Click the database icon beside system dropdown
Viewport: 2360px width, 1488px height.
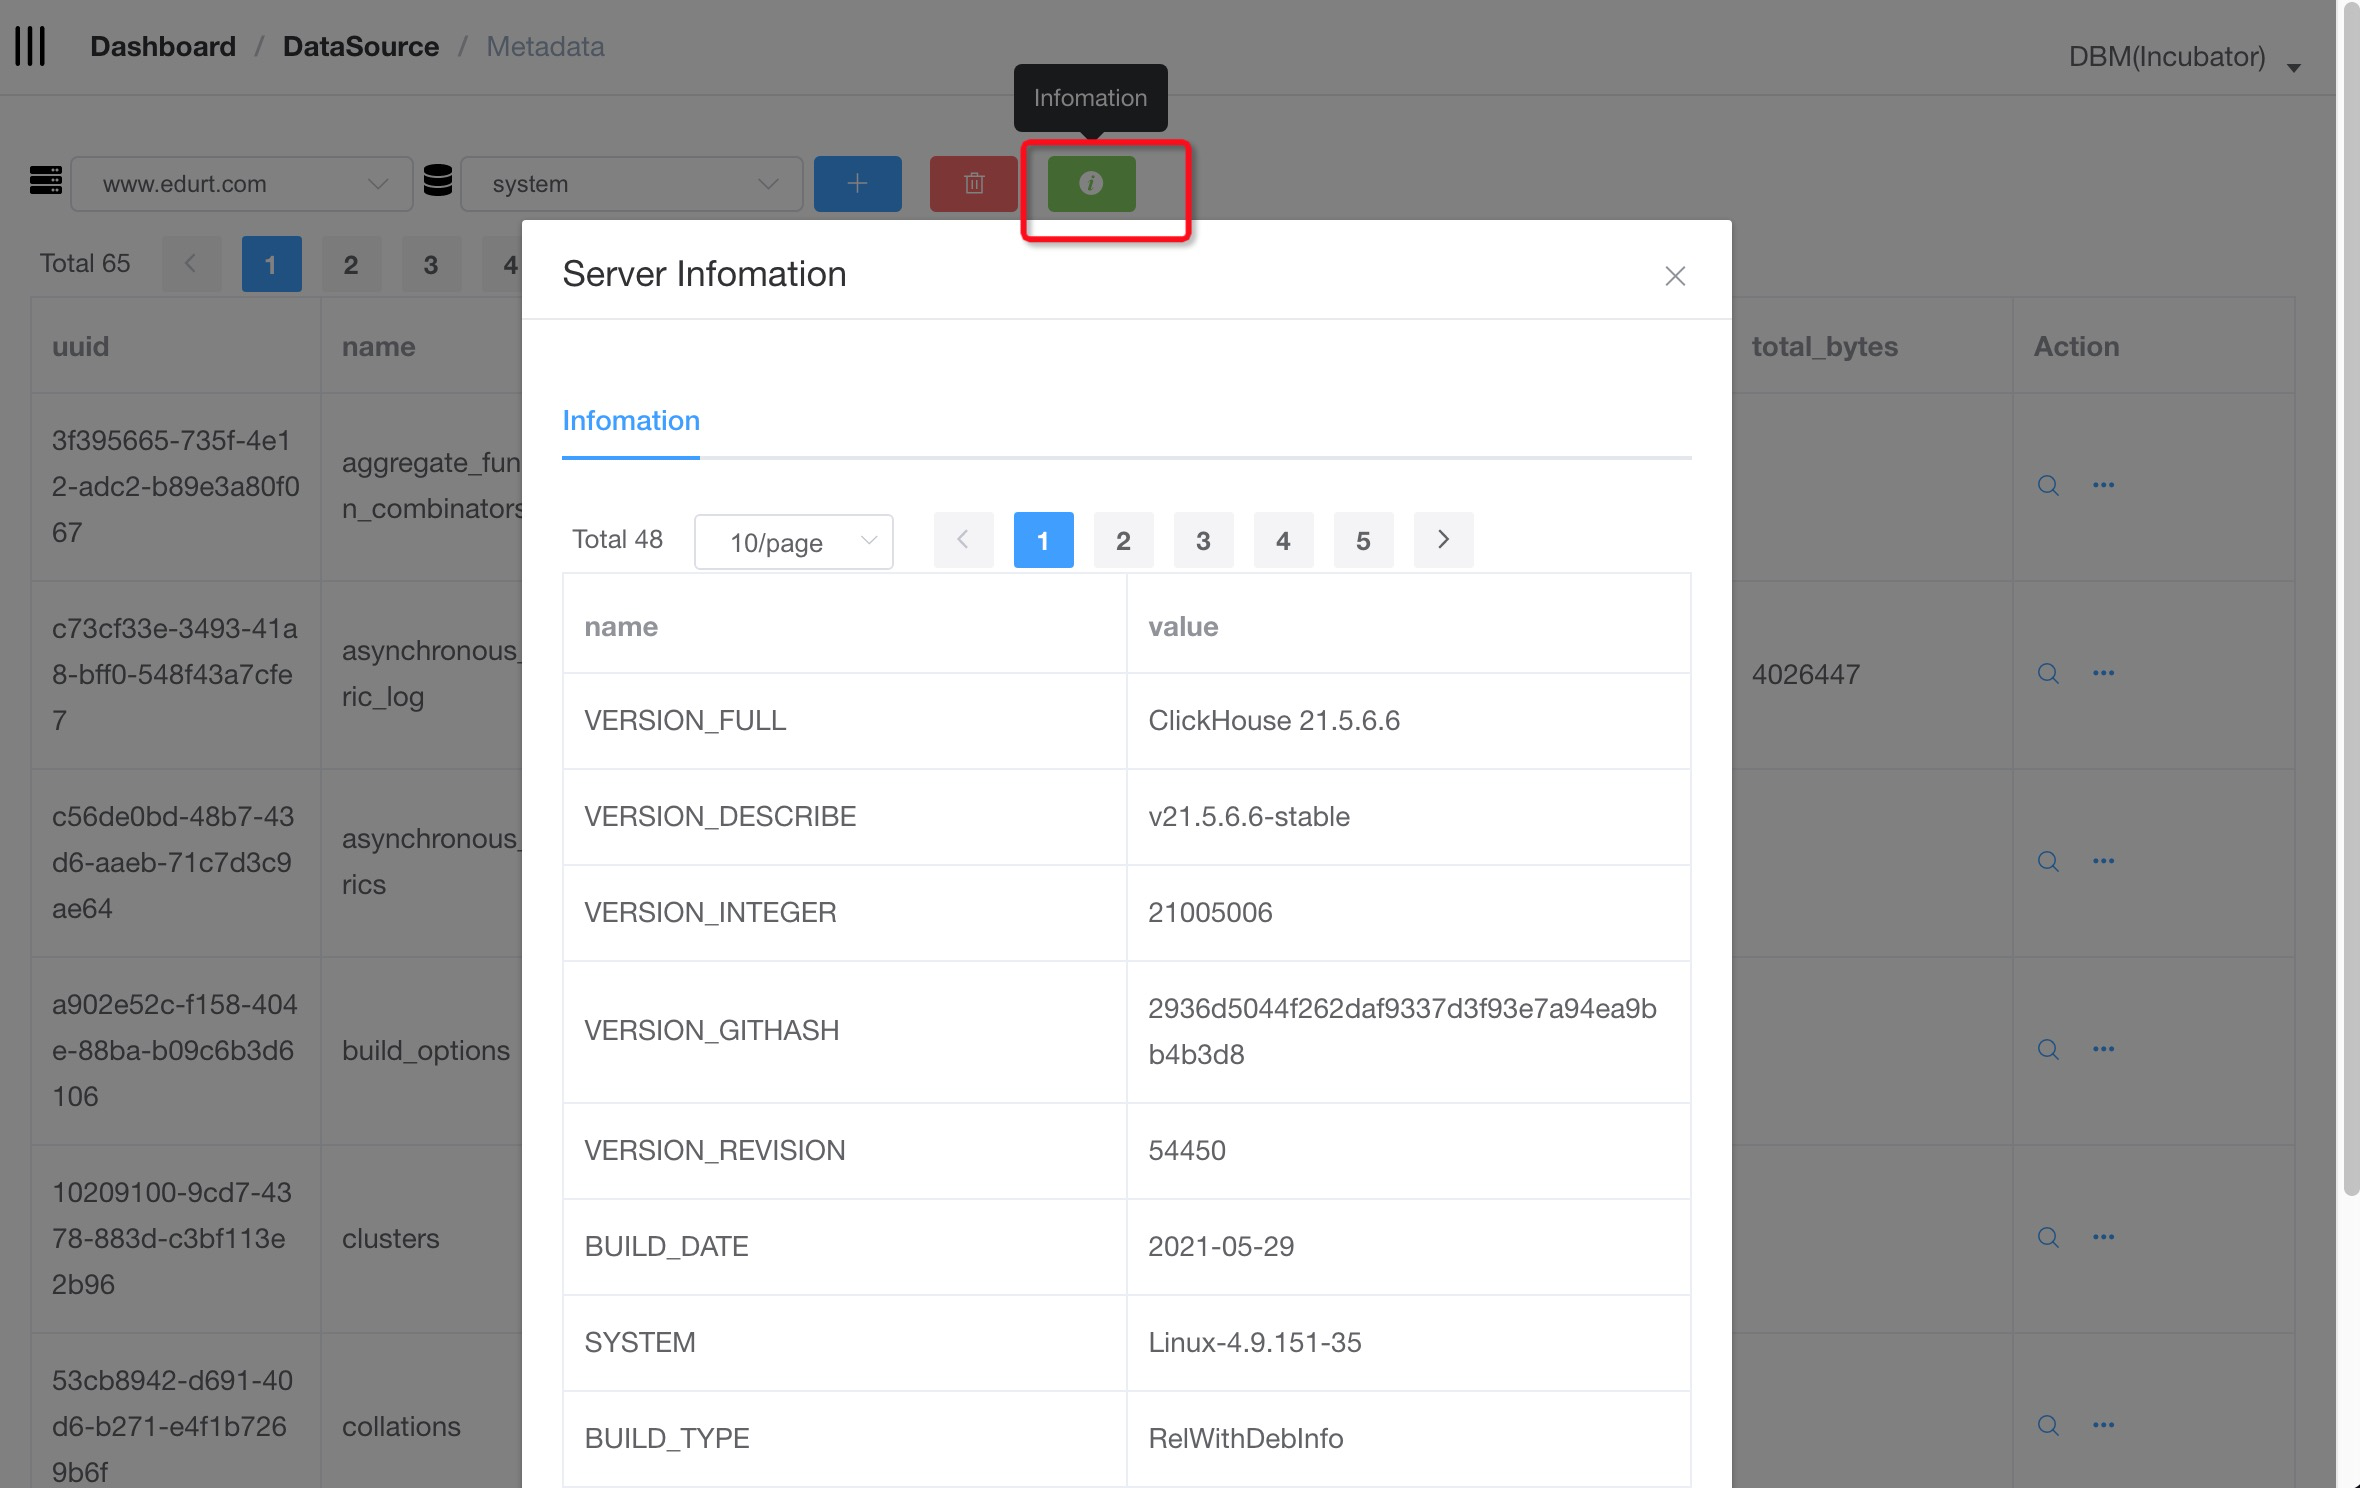(438, 181)
